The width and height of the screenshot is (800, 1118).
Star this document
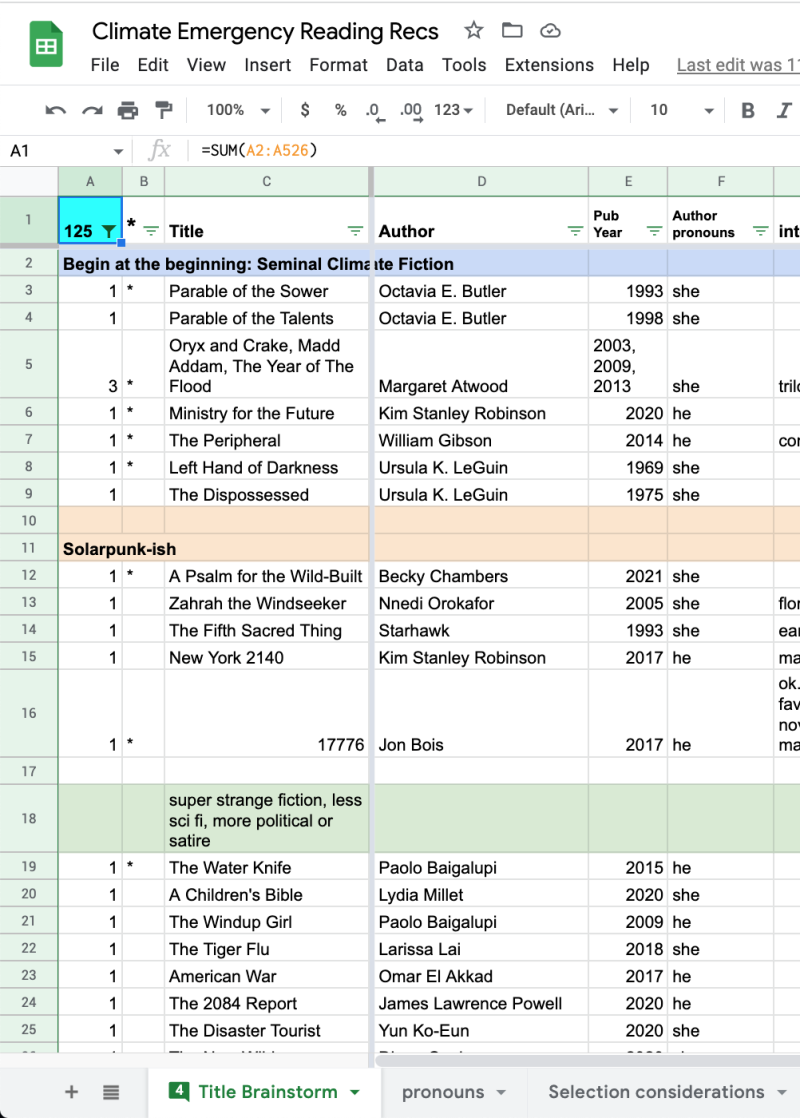click(474, 31)
